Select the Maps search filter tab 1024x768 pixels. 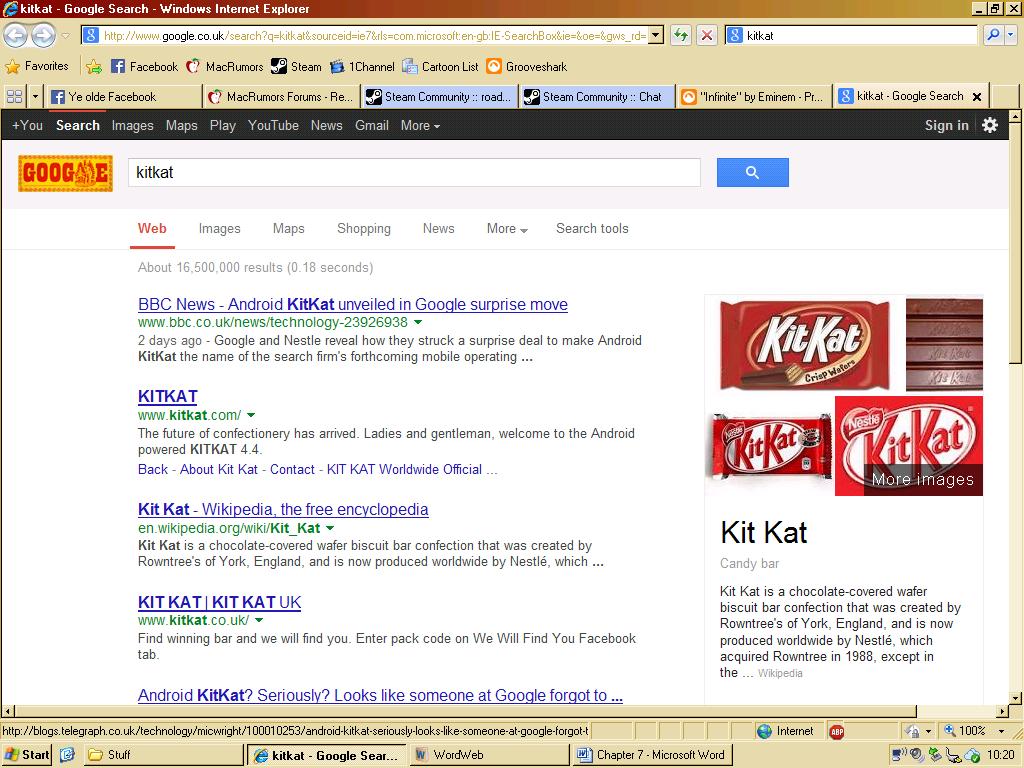click(289, 229)
